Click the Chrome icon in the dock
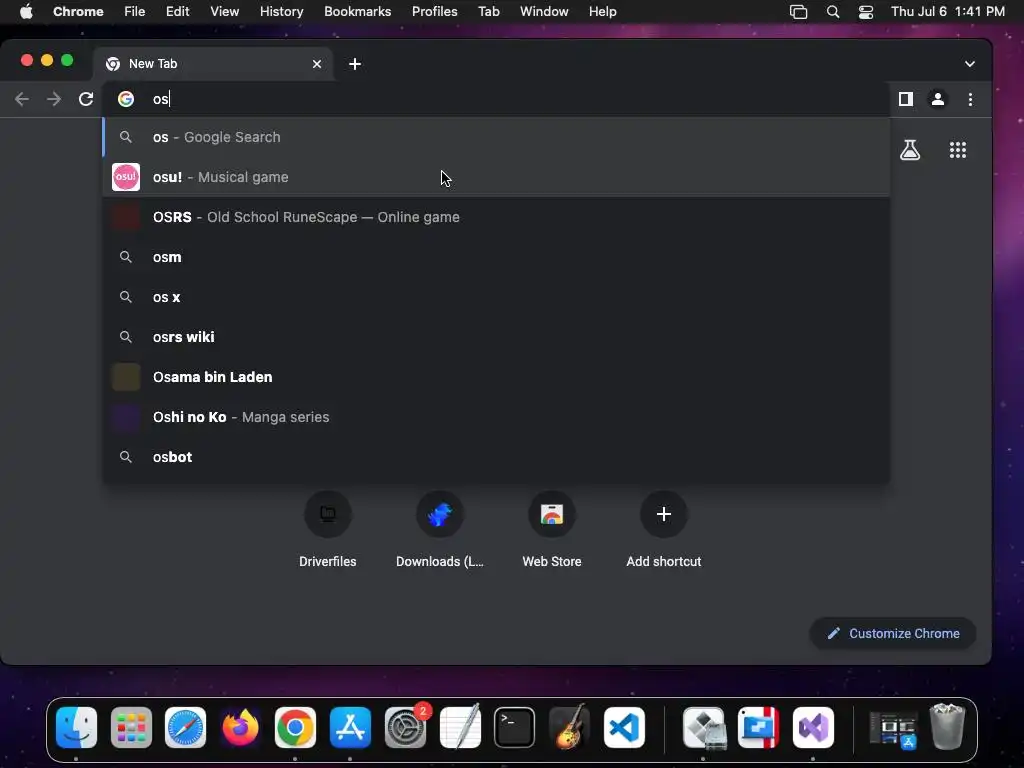 pos(295,728)
